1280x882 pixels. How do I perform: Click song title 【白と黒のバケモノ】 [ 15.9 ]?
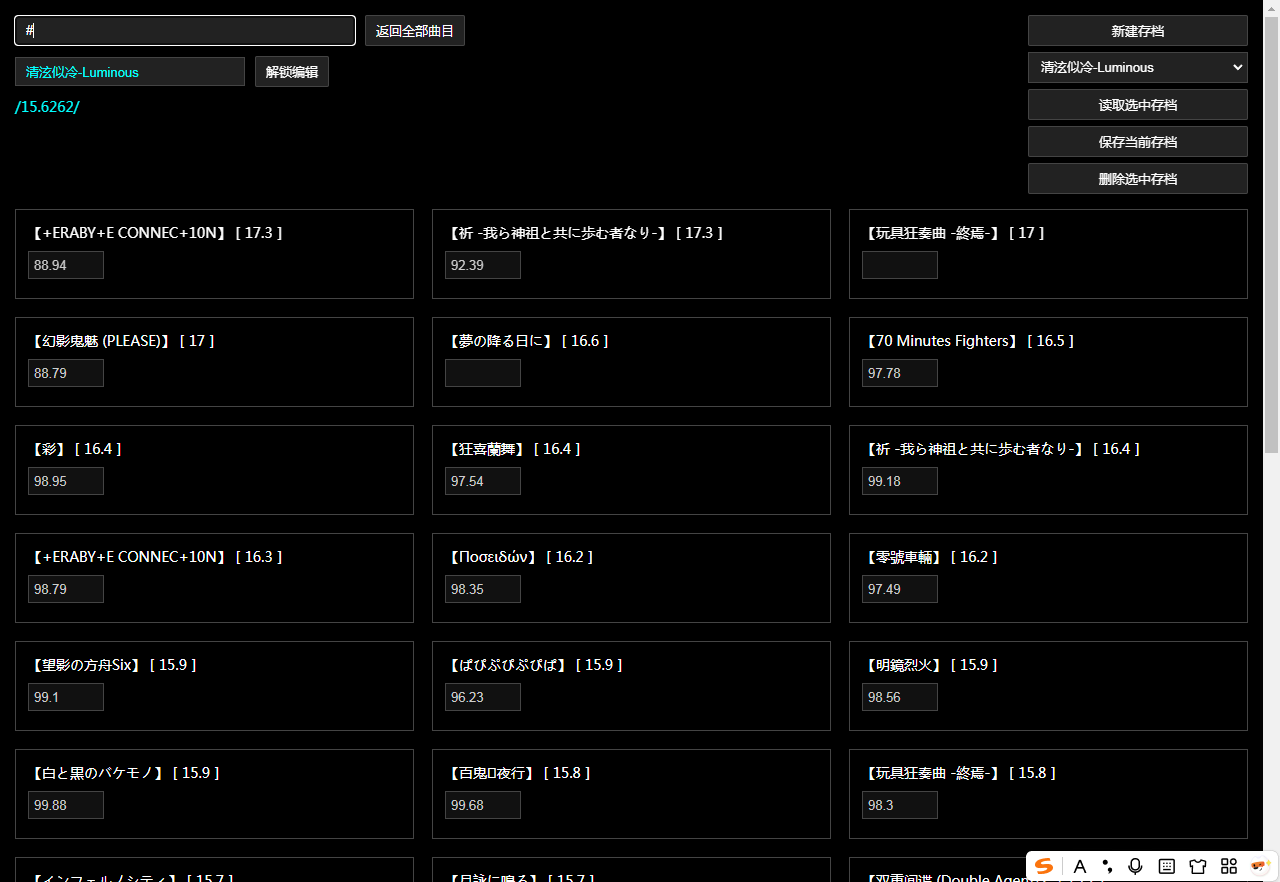(x=124, y=773)
